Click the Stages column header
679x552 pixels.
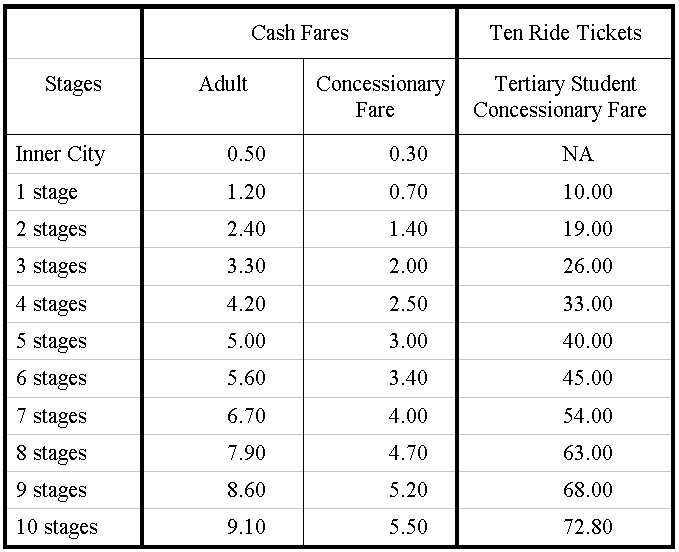[x=73, y=84]
